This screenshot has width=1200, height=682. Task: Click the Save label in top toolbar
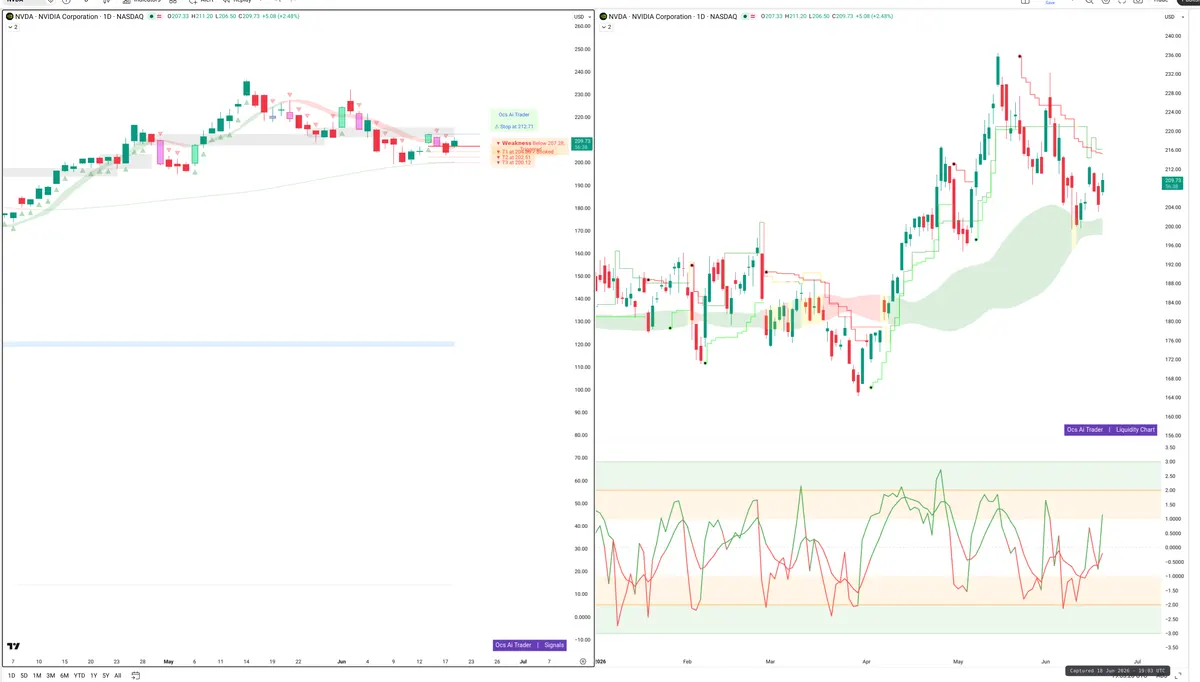[1049, 3]
